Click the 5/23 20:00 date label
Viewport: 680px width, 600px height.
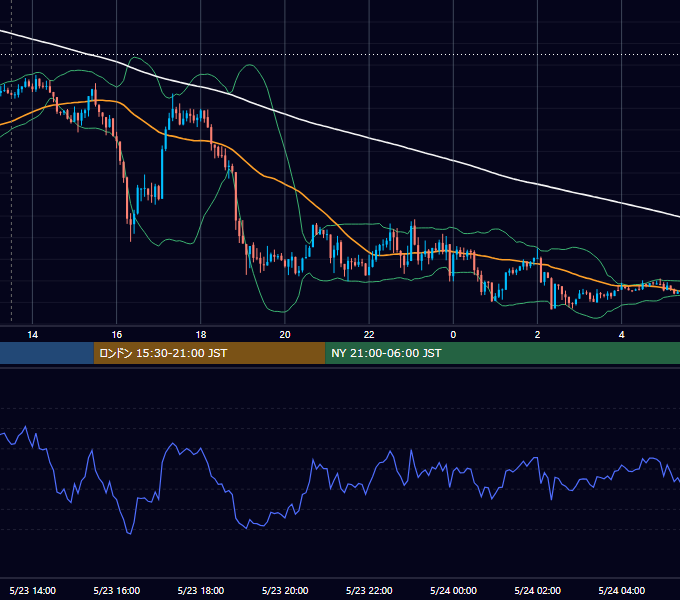(x=285, y=590)
